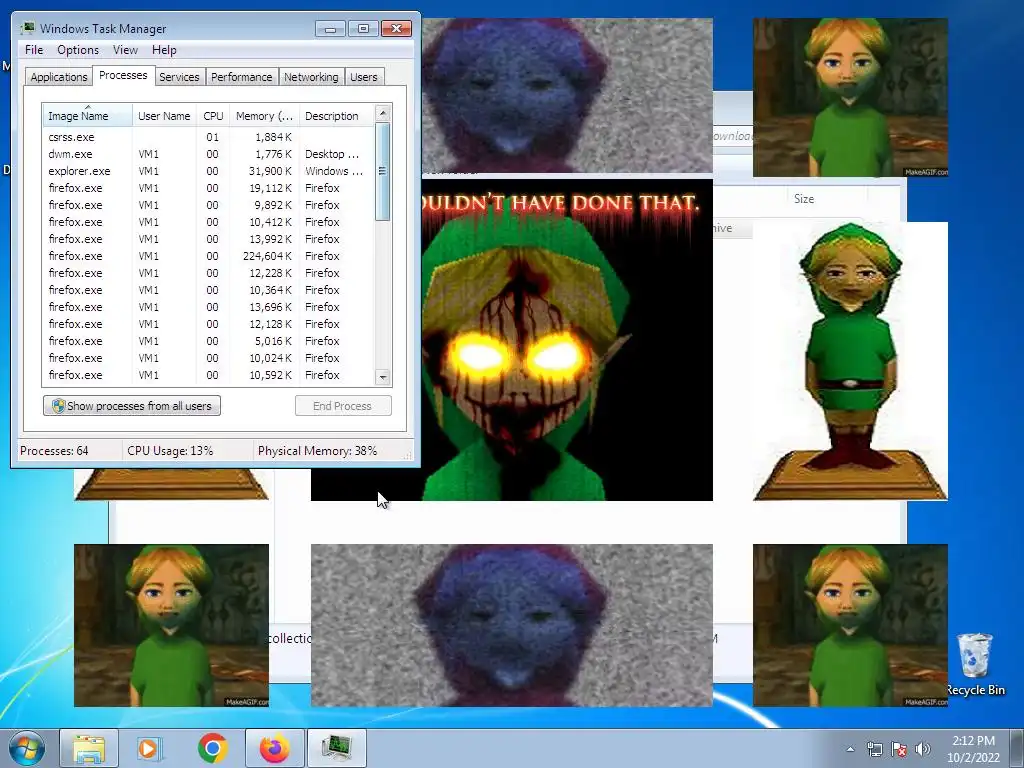
Task: Sort processes by CPU column
Action: coord(213,116)
